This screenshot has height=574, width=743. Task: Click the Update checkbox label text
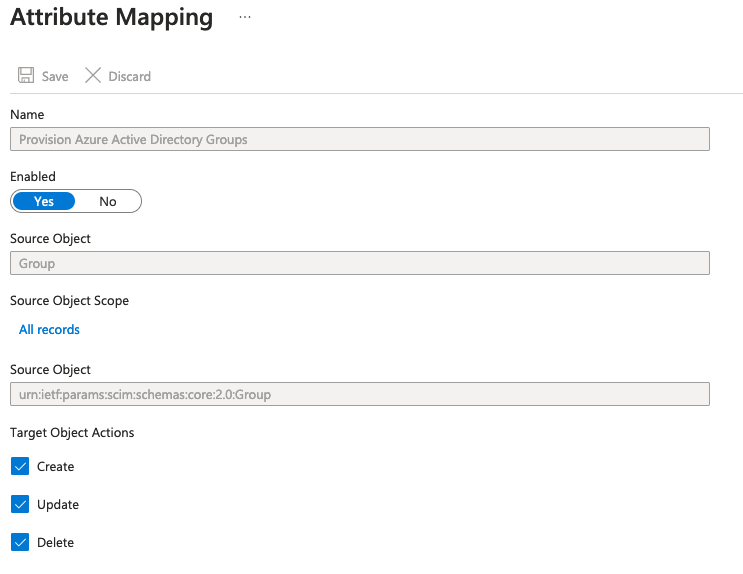[x=58, y=505]
